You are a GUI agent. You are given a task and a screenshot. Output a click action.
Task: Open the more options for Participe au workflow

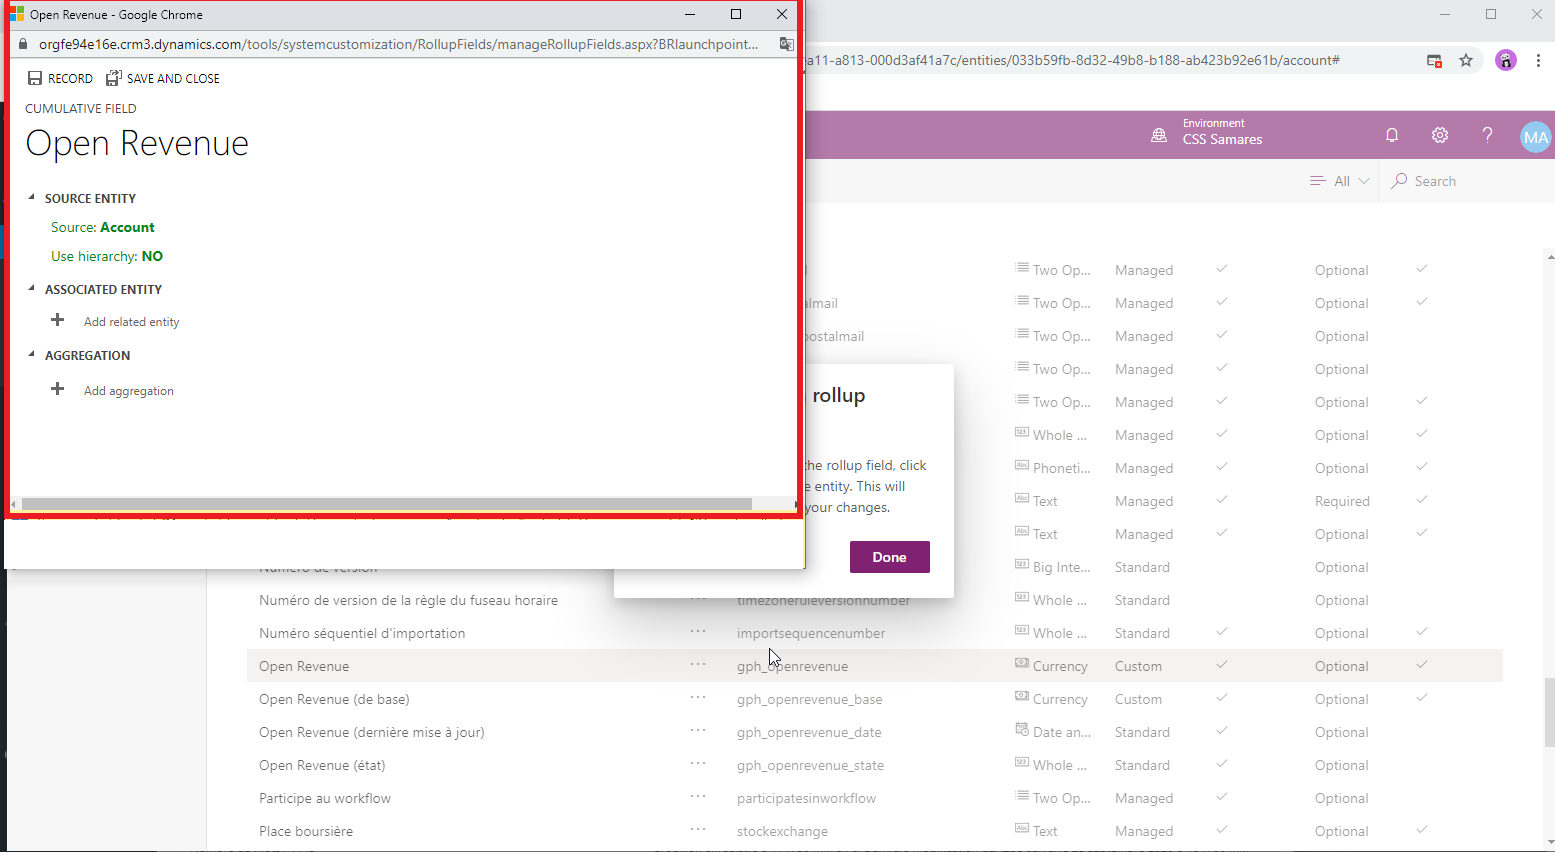pos(698,797)
